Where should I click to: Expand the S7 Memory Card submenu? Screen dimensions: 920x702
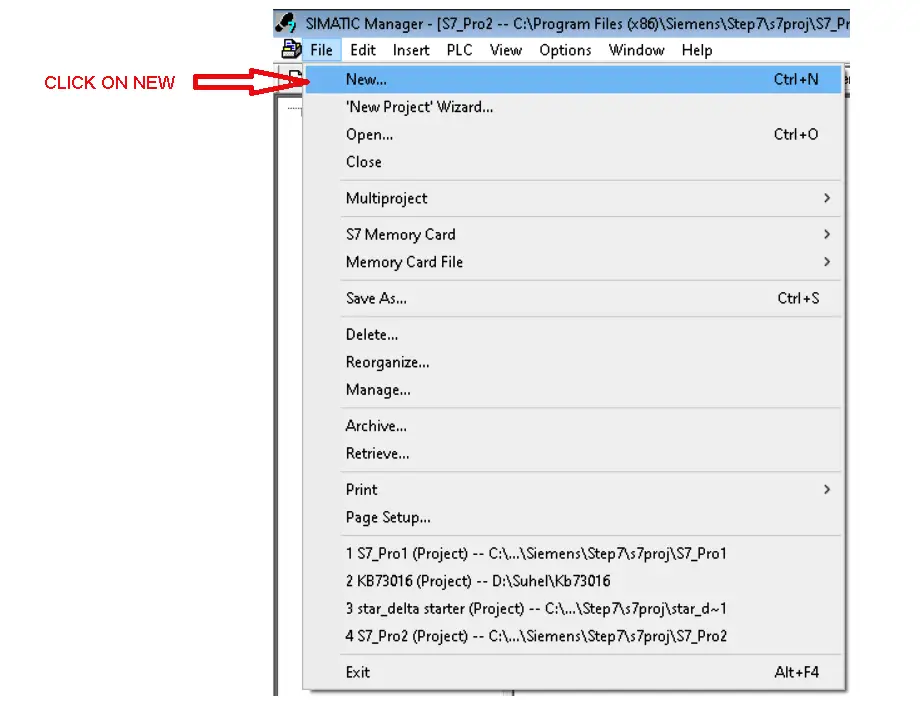click(573, 235)
